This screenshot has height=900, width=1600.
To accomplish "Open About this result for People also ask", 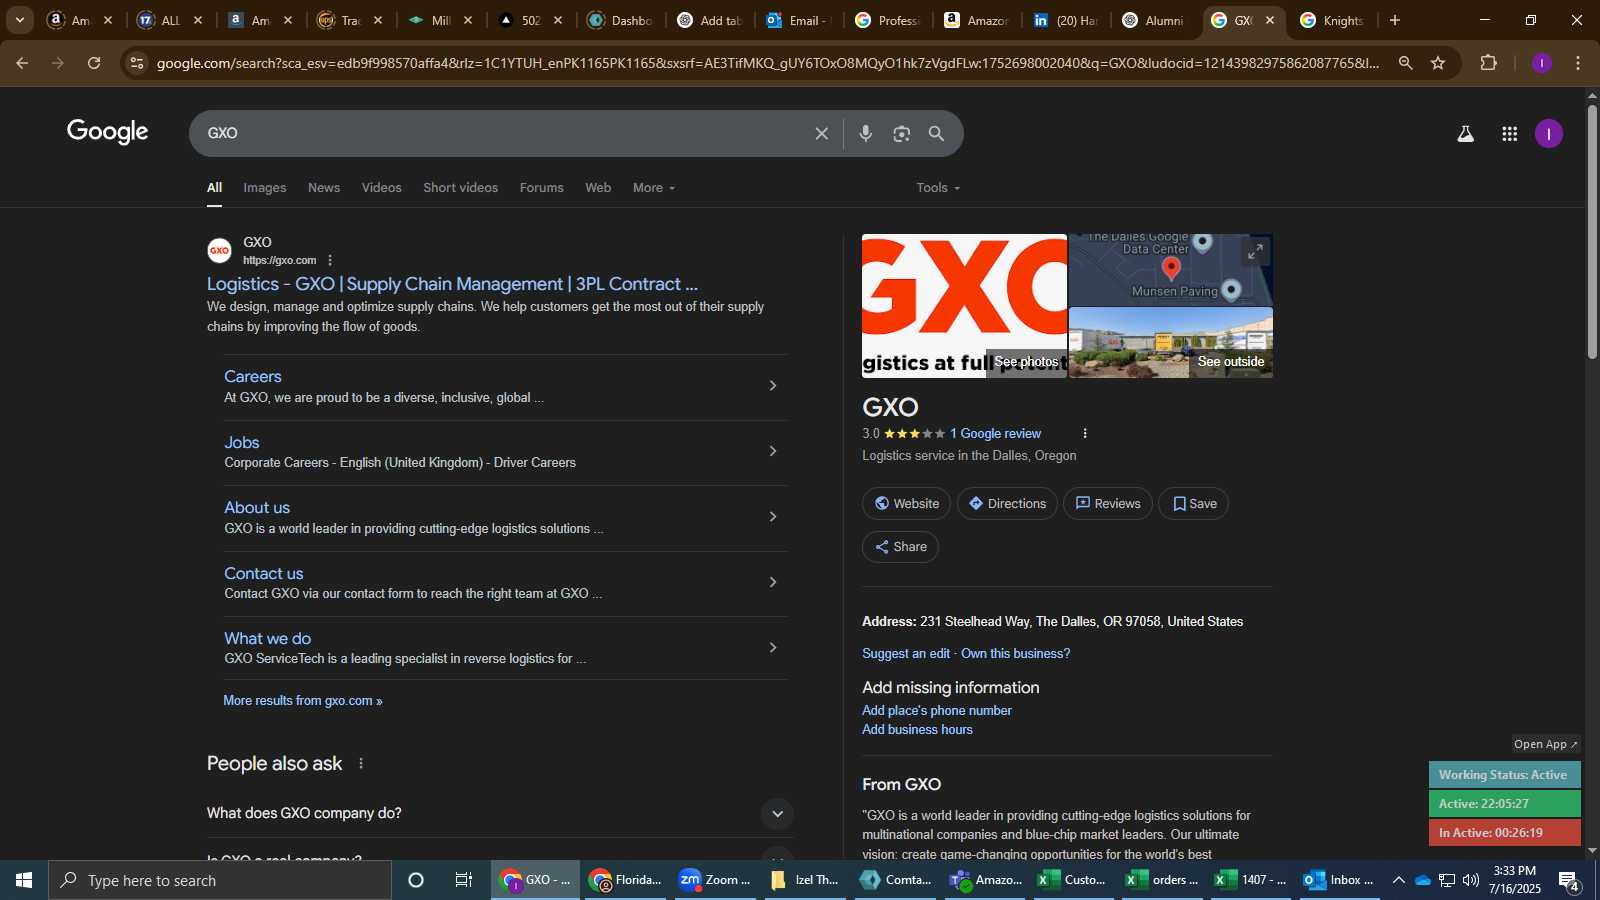I will pyautogui.click(x=361, y=763).
